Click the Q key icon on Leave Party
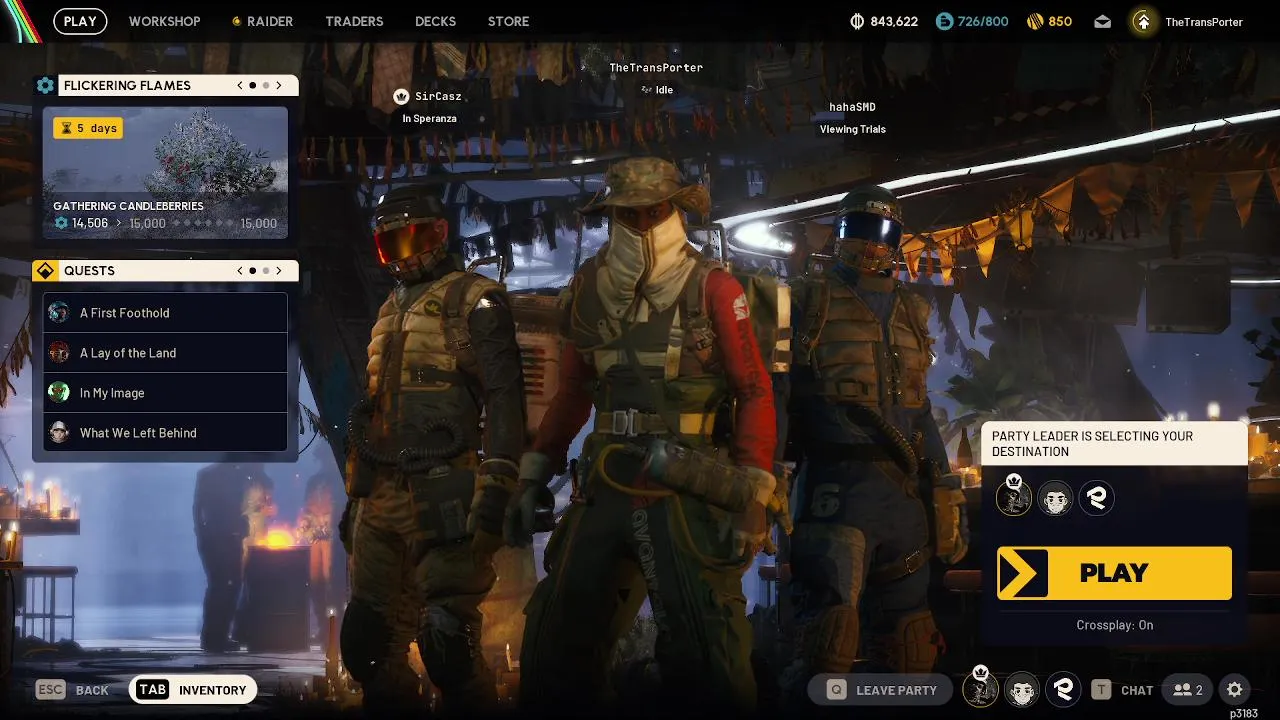 point(836,690)
